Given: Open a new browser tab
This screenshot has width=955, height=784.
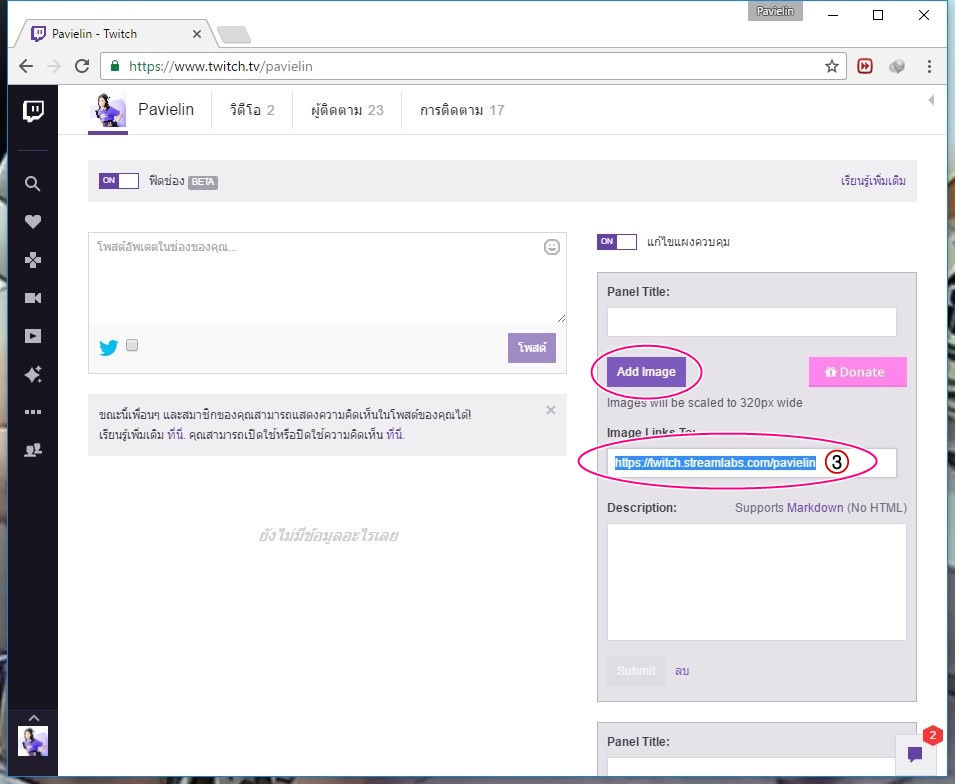Looking at the screenshot, I should (234, 35).
